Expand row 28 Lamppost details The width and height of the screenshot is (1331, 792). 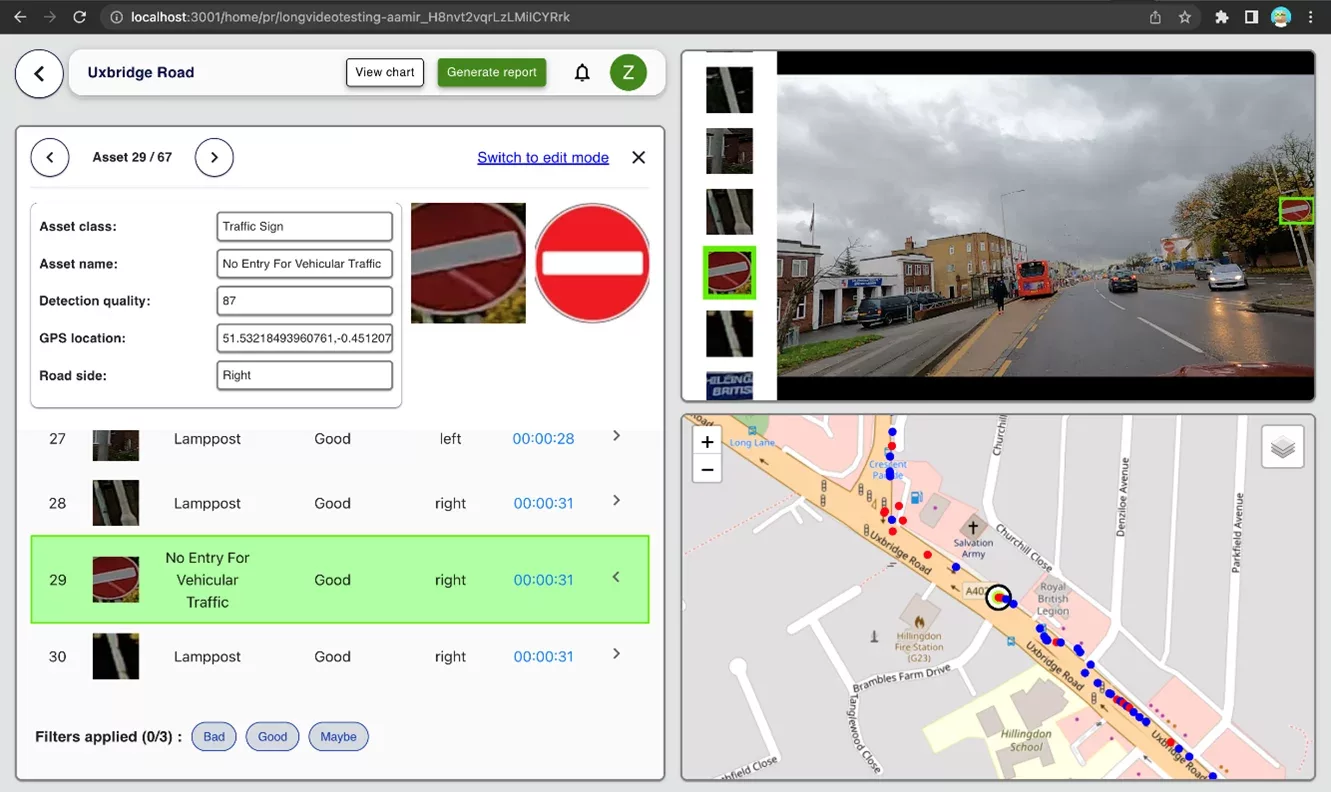(x=616, y=501)
